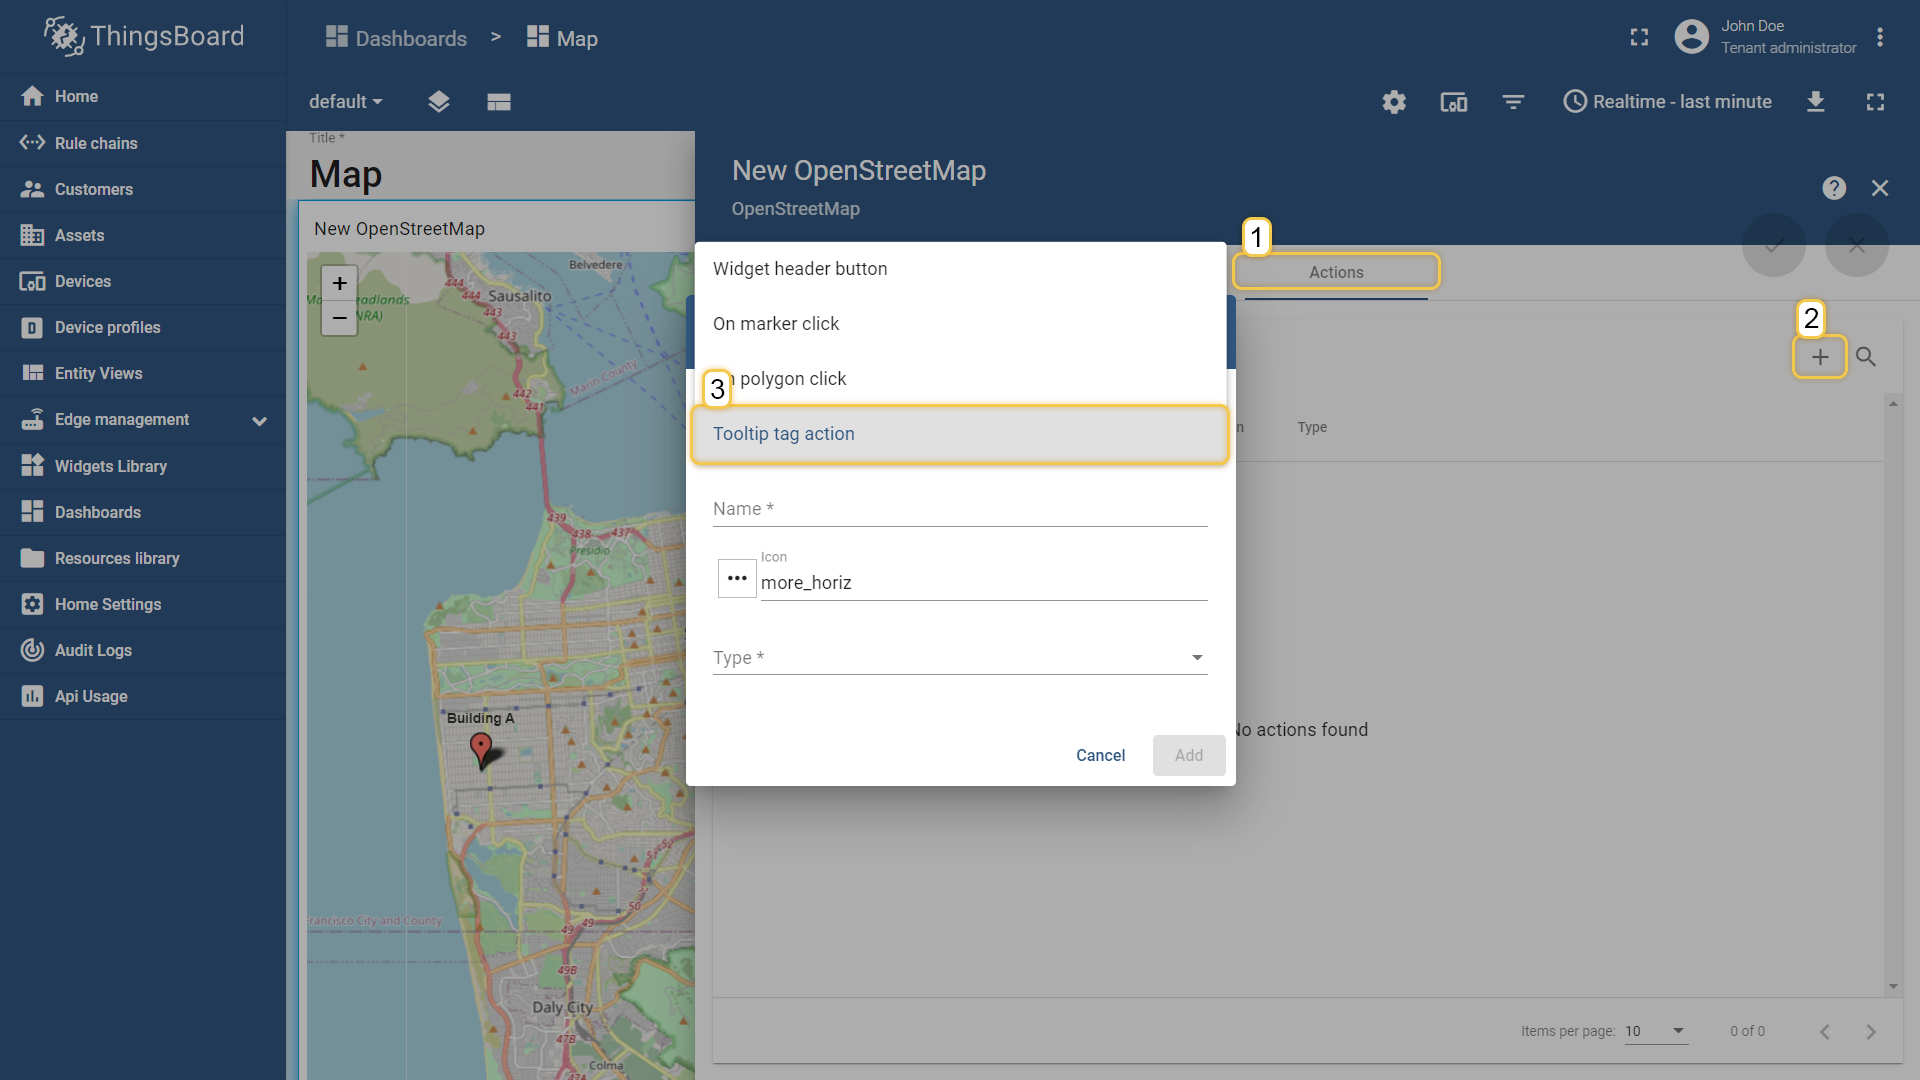Viewport: 1920px width, 1080px height.
Task: Add a new action with plus icon
Action: coord(1820,357)
